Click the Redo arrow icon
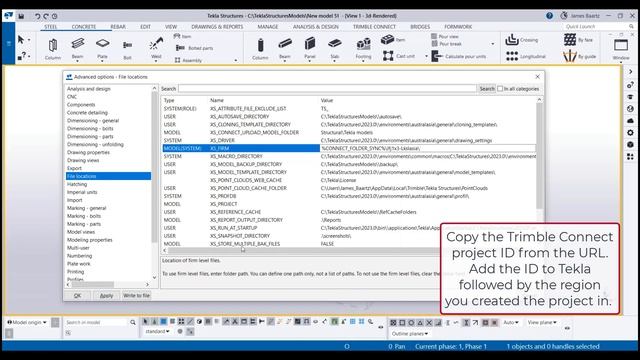 click(x=46, y=16)
